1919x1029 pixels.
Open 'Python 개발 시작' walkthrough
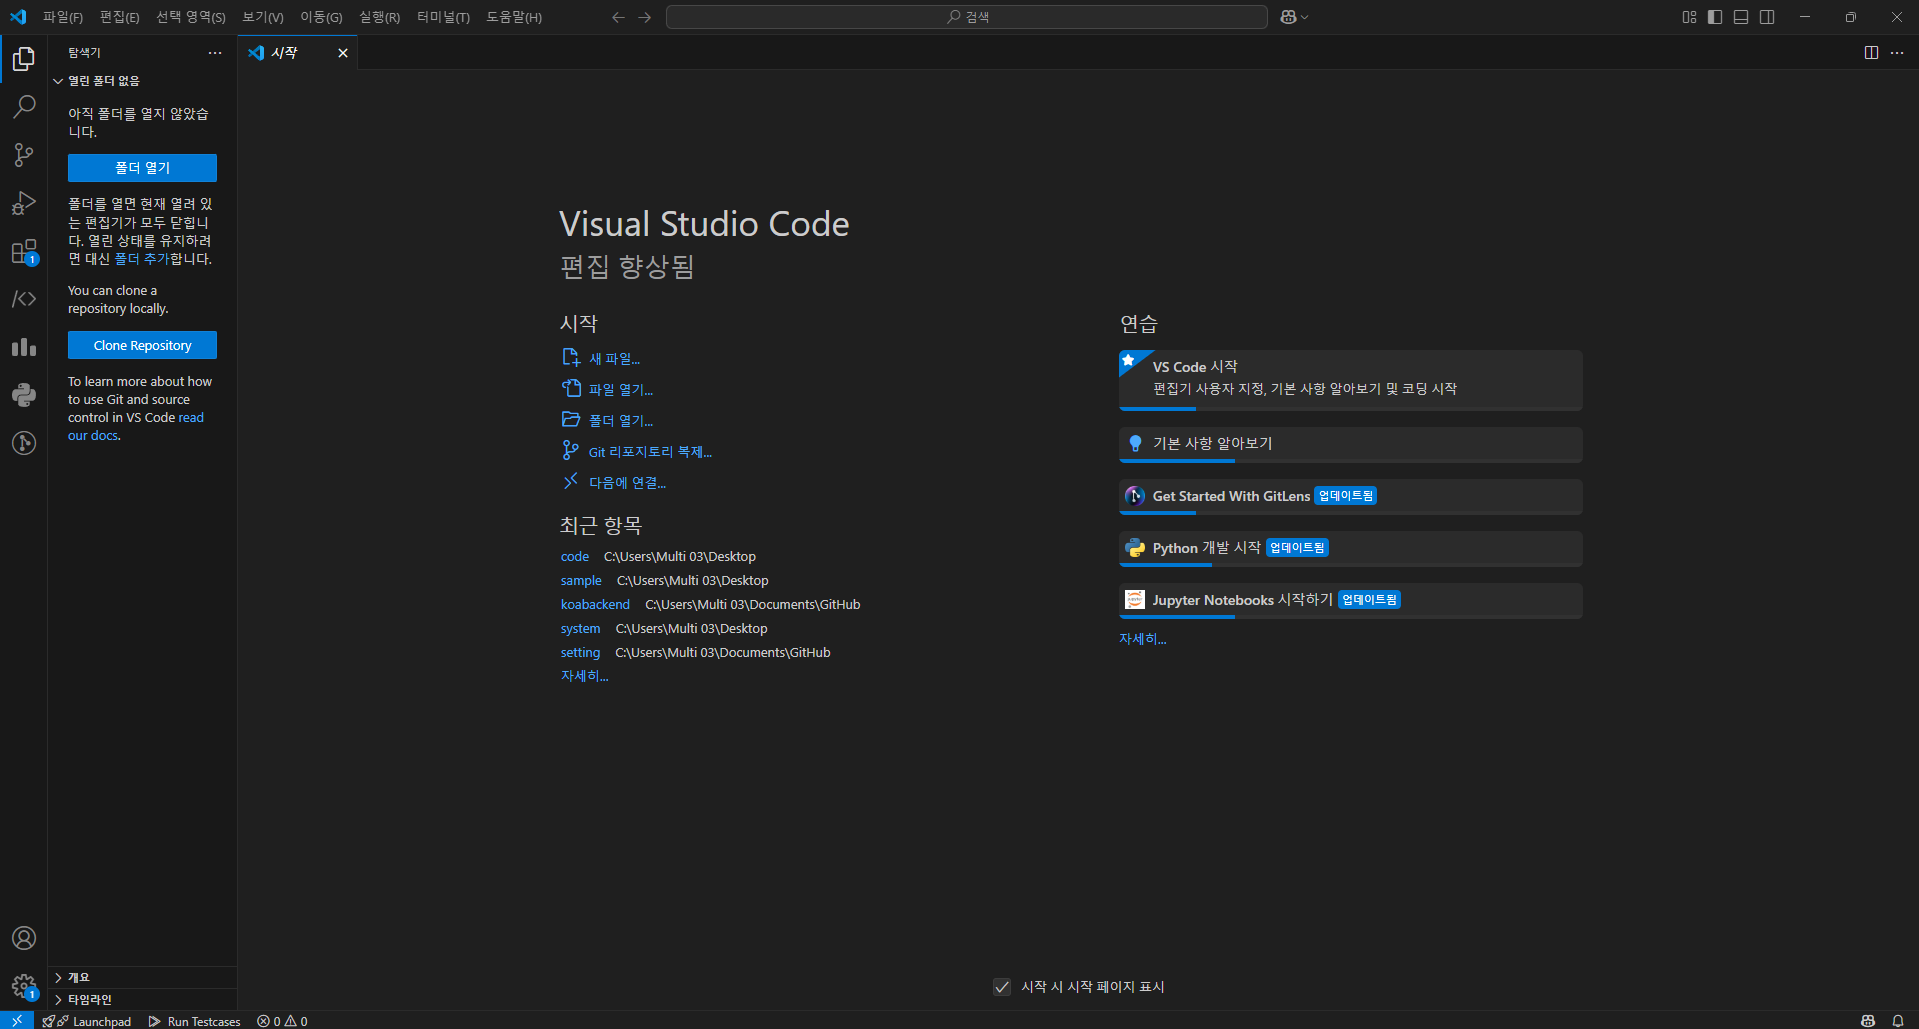click(x=1350, y=548)
